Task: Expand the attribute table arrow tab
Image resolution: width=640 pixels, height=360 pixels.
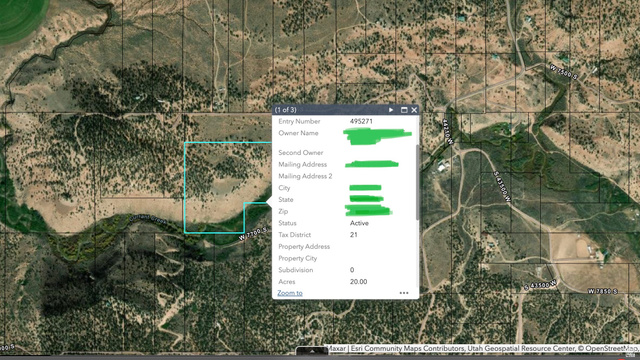Action: coord(312,351)
